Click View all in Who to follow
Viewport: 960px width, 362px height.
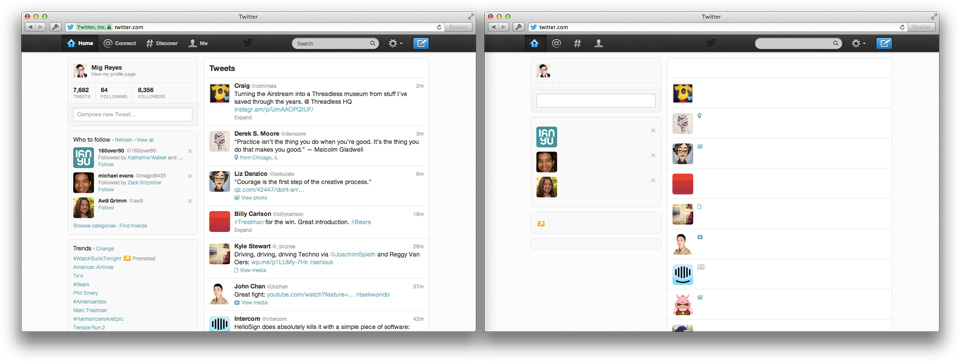pos(145,140)
